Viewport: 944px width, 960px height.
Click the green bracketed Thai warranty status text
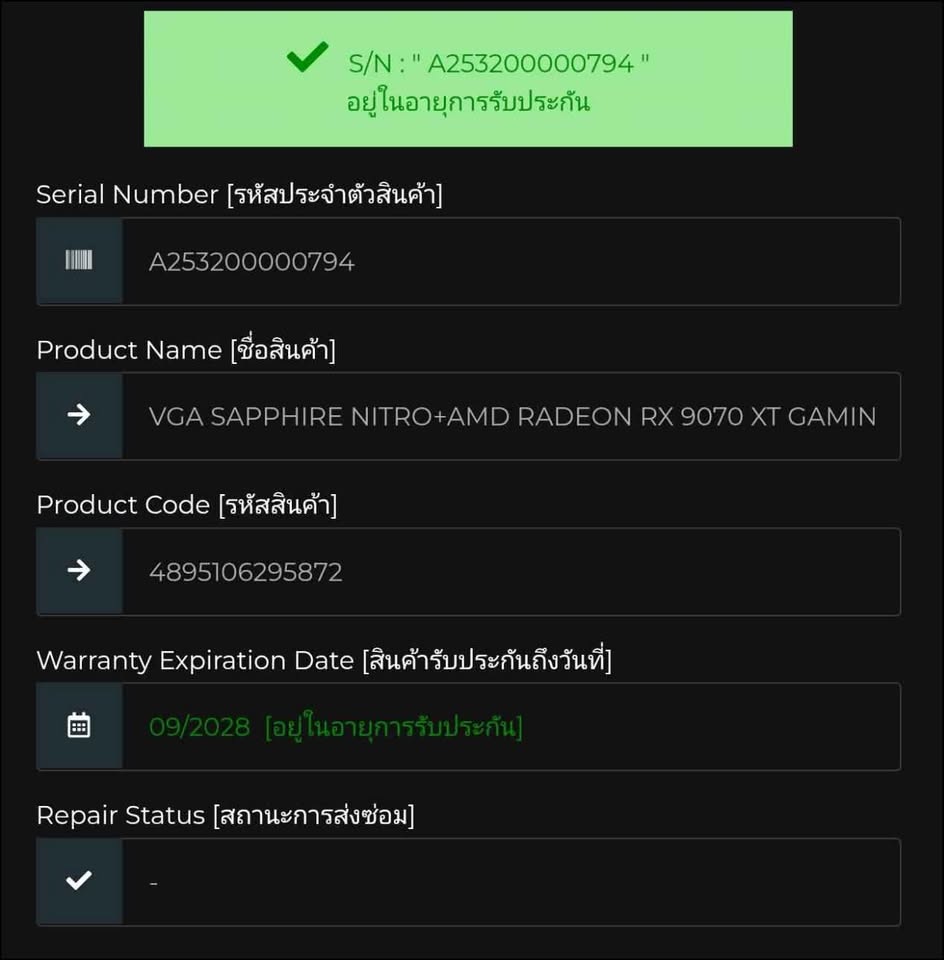(x=393, y=727)
